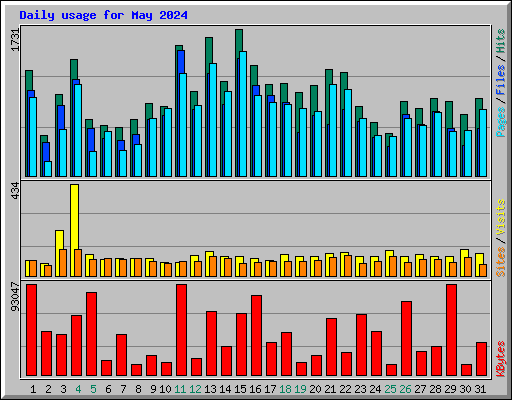Click the Pages legend label

tap(500, 122)
